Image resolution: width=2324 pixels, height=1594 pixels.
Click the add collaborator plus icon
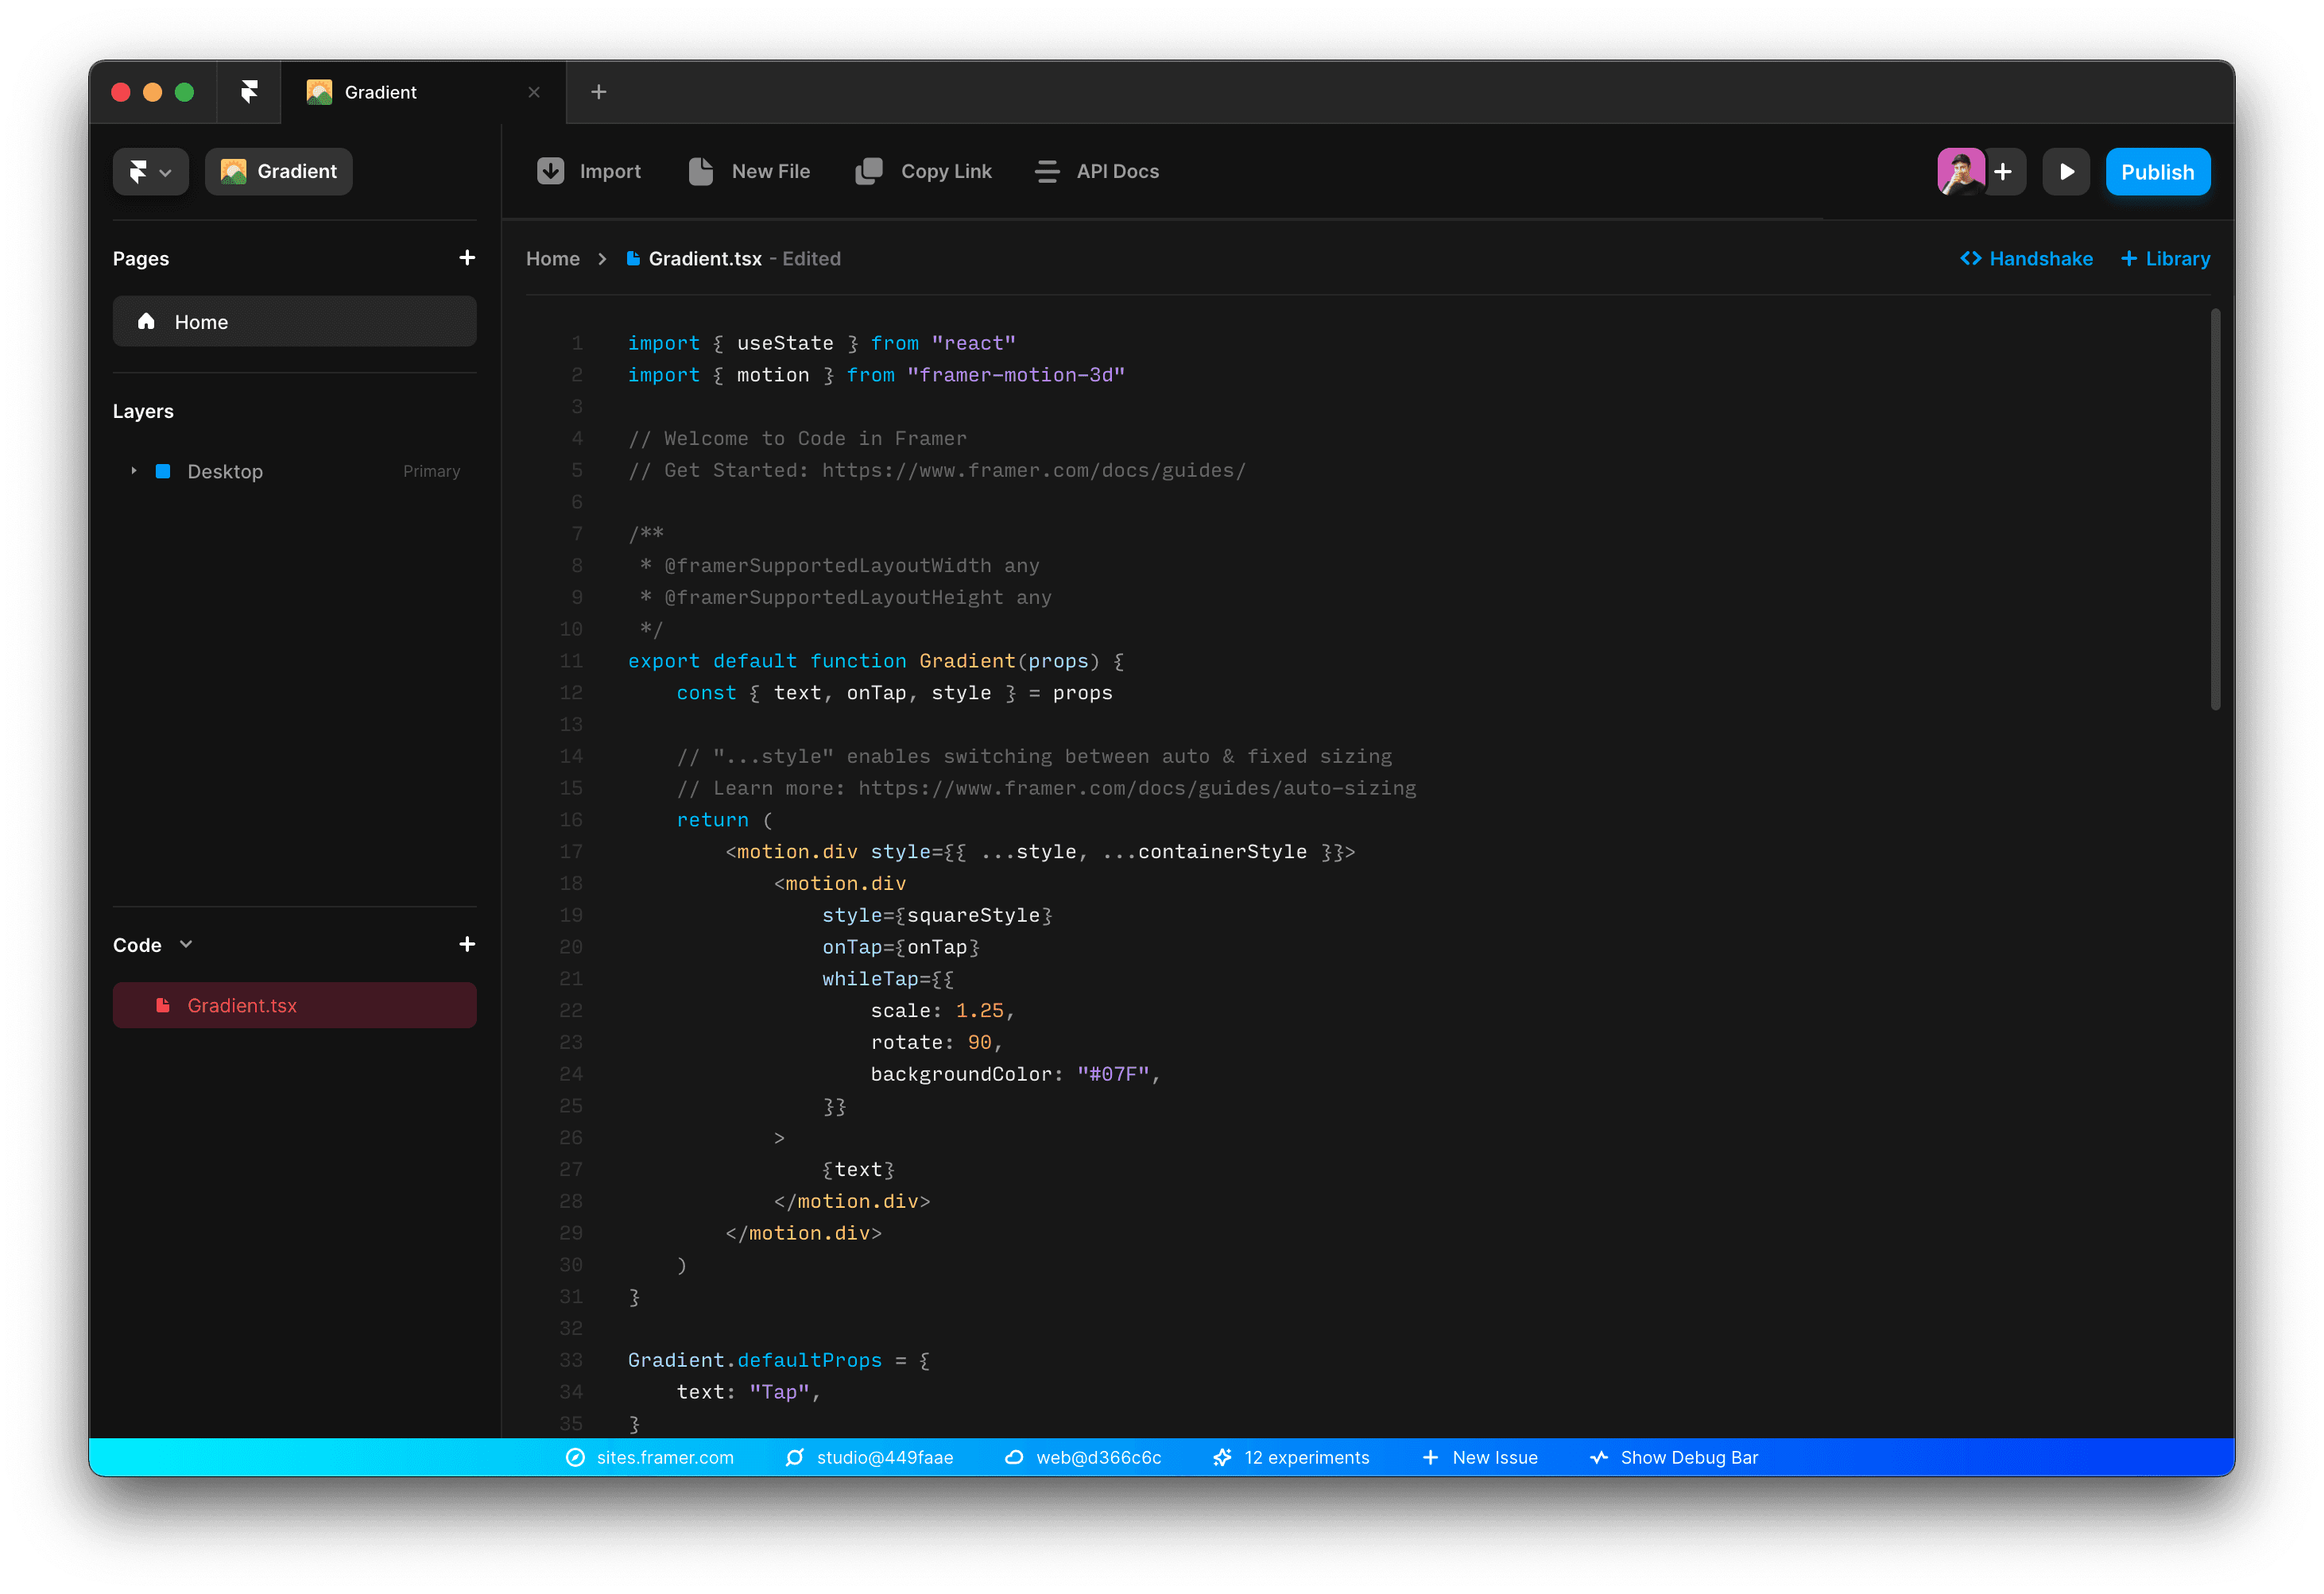2002,172
